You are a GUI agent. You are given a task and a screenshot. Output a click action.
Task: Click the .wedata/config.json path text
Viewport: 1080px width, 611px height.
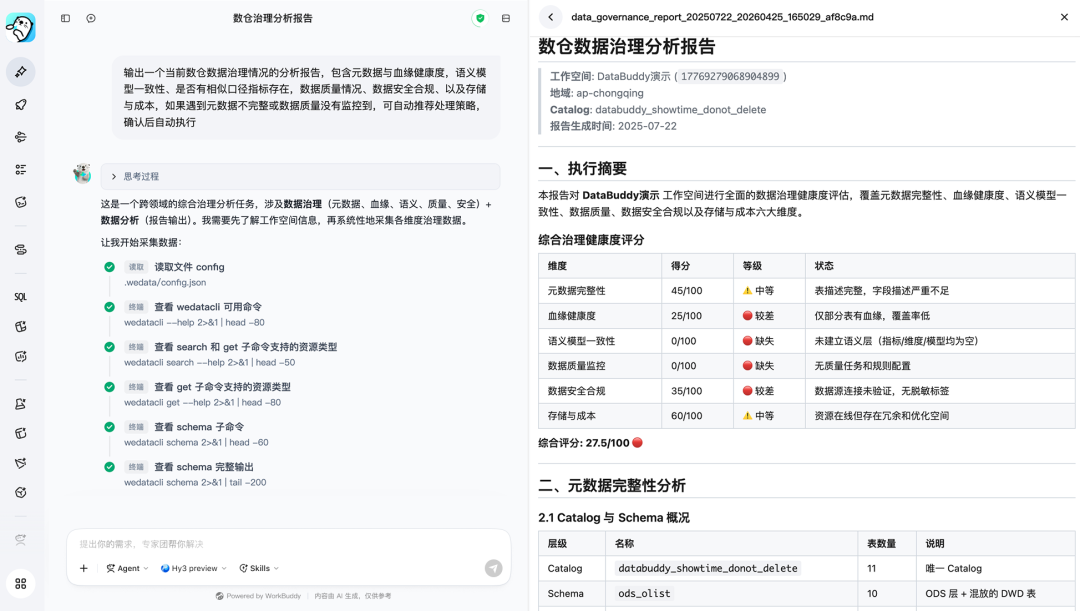pos(165,282)
